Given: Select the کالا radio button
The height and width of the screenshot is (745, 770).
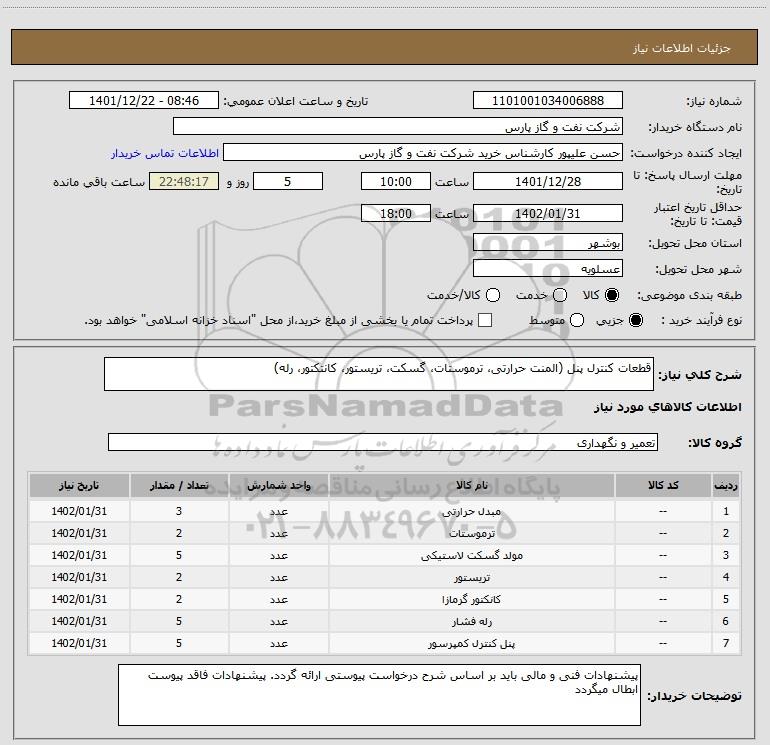Looking at the screenshot, I should point(612,295).
